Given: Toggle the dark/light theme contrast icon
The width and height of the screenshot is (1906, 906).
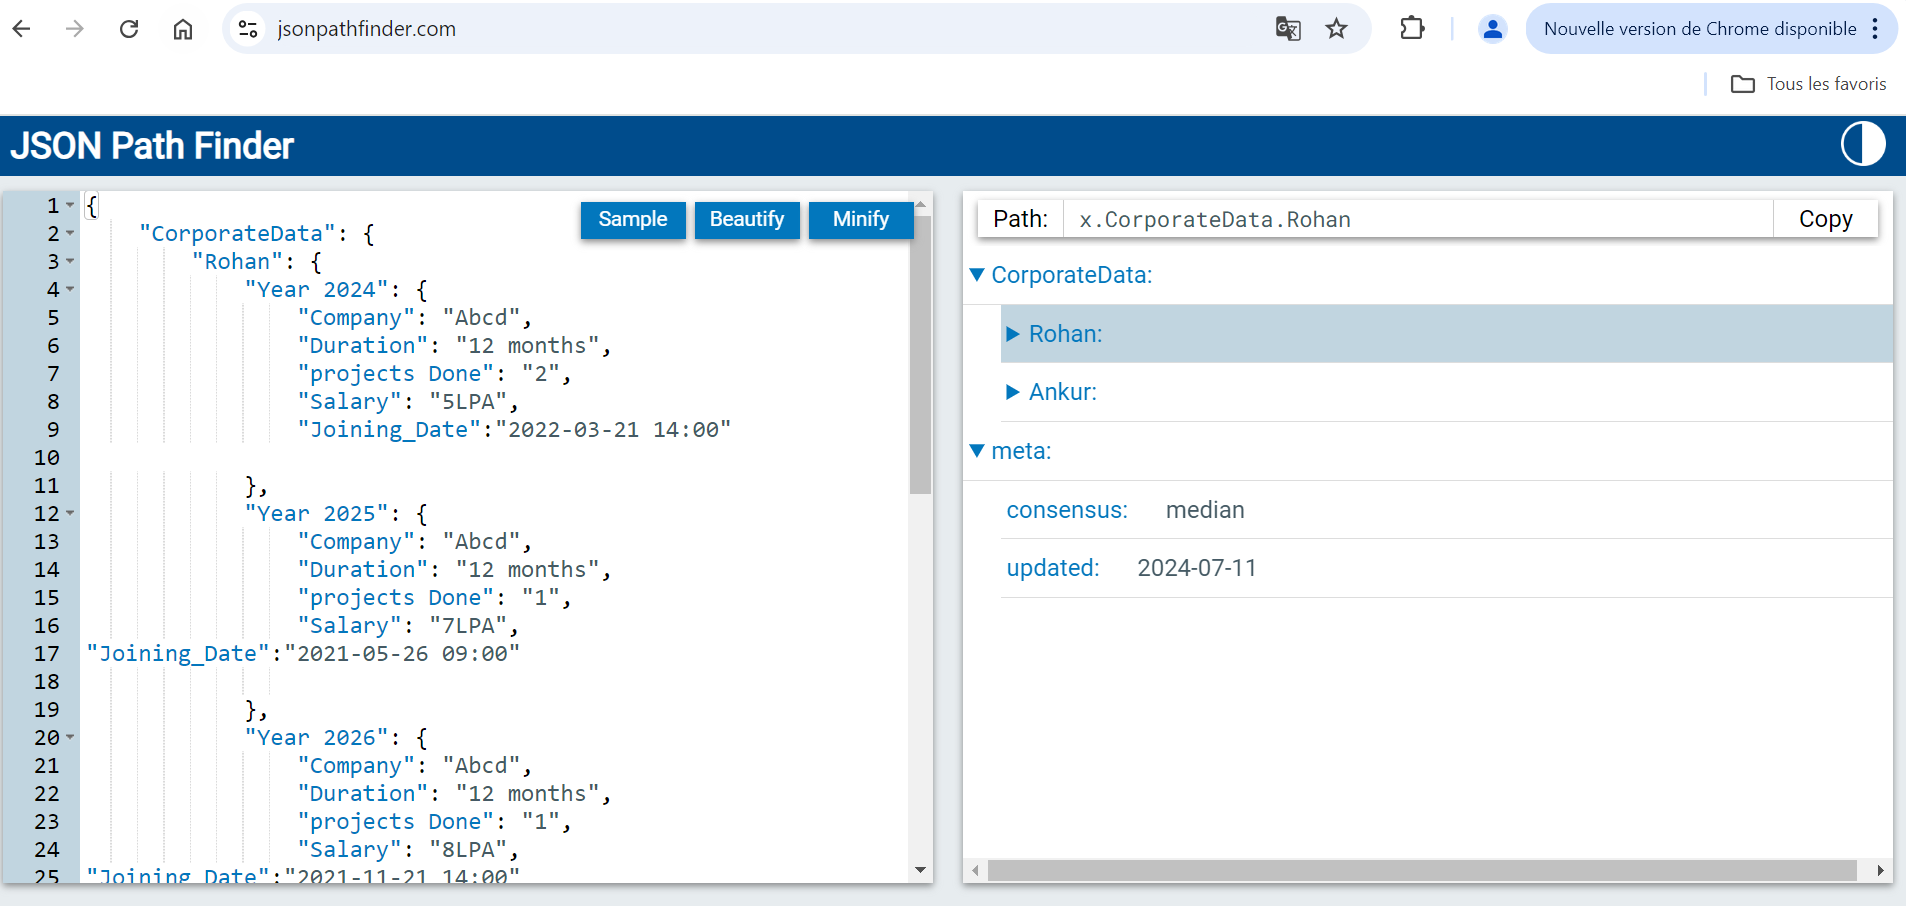Looking at the screenshot, I should click(1863, 144).
